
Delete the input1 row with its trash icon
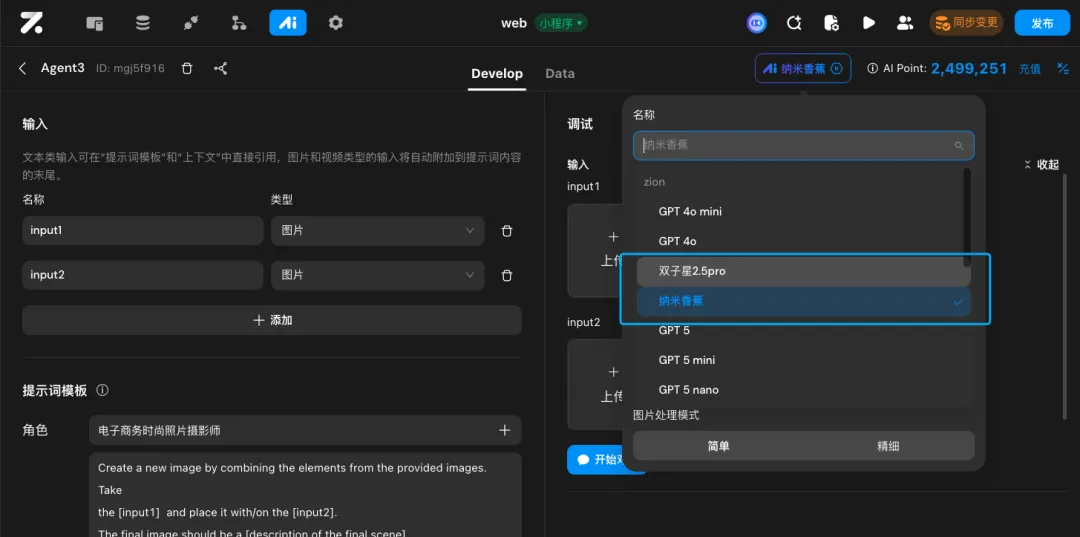coord(507,231)
